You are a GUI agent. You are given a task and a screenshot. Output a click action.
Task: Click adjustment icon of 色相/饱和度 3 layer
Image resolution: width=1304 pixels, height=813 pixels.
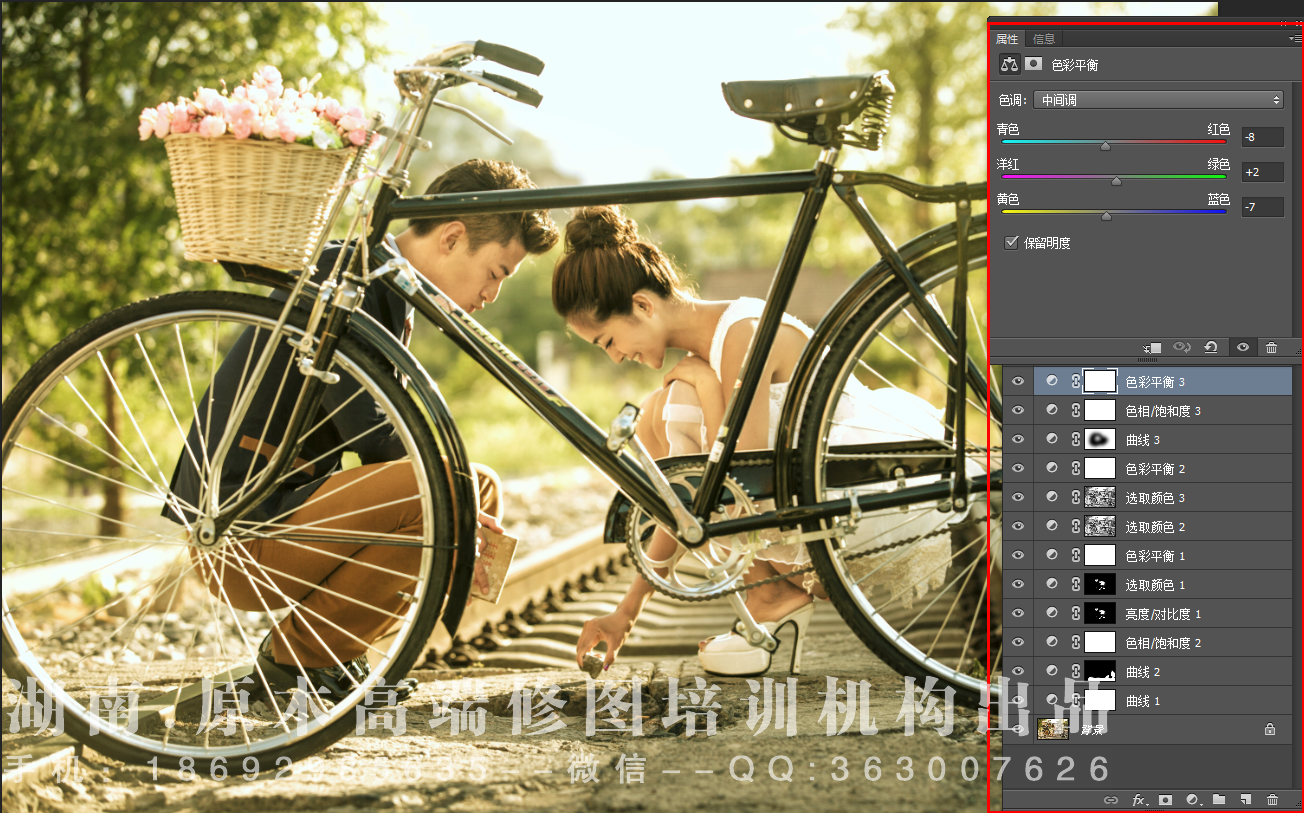point(1052,410)
